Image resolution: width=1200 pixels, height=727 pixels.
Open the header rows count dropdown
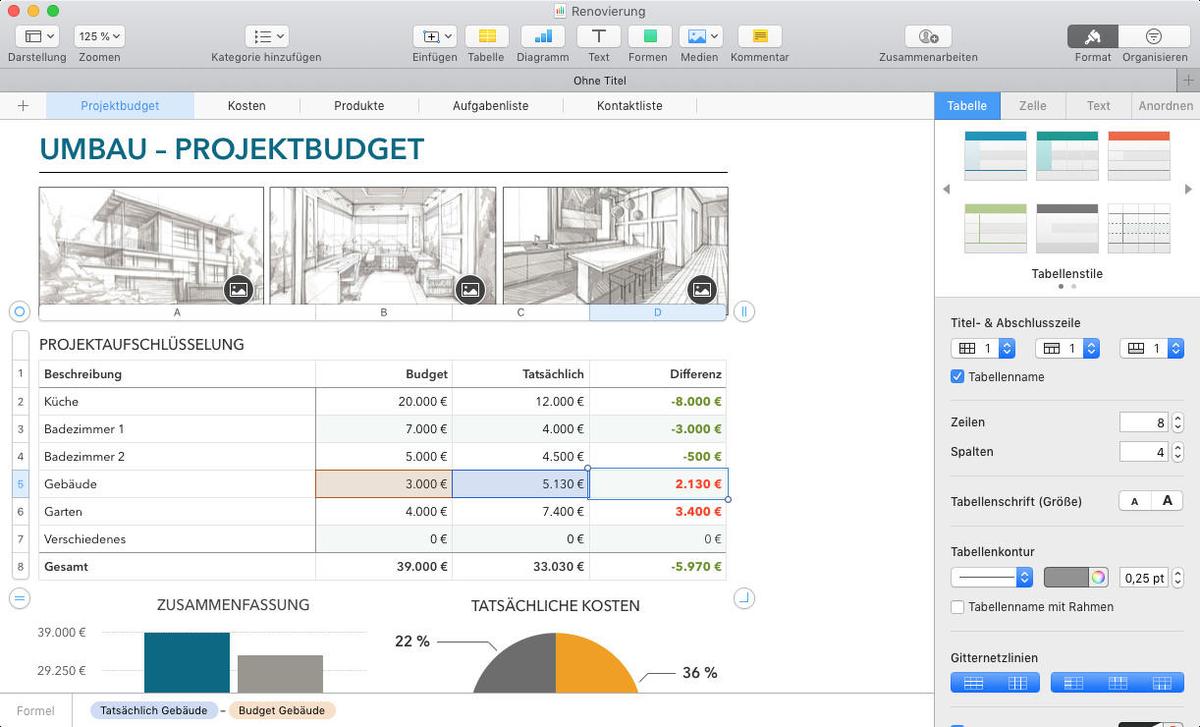coord(1067,348)
